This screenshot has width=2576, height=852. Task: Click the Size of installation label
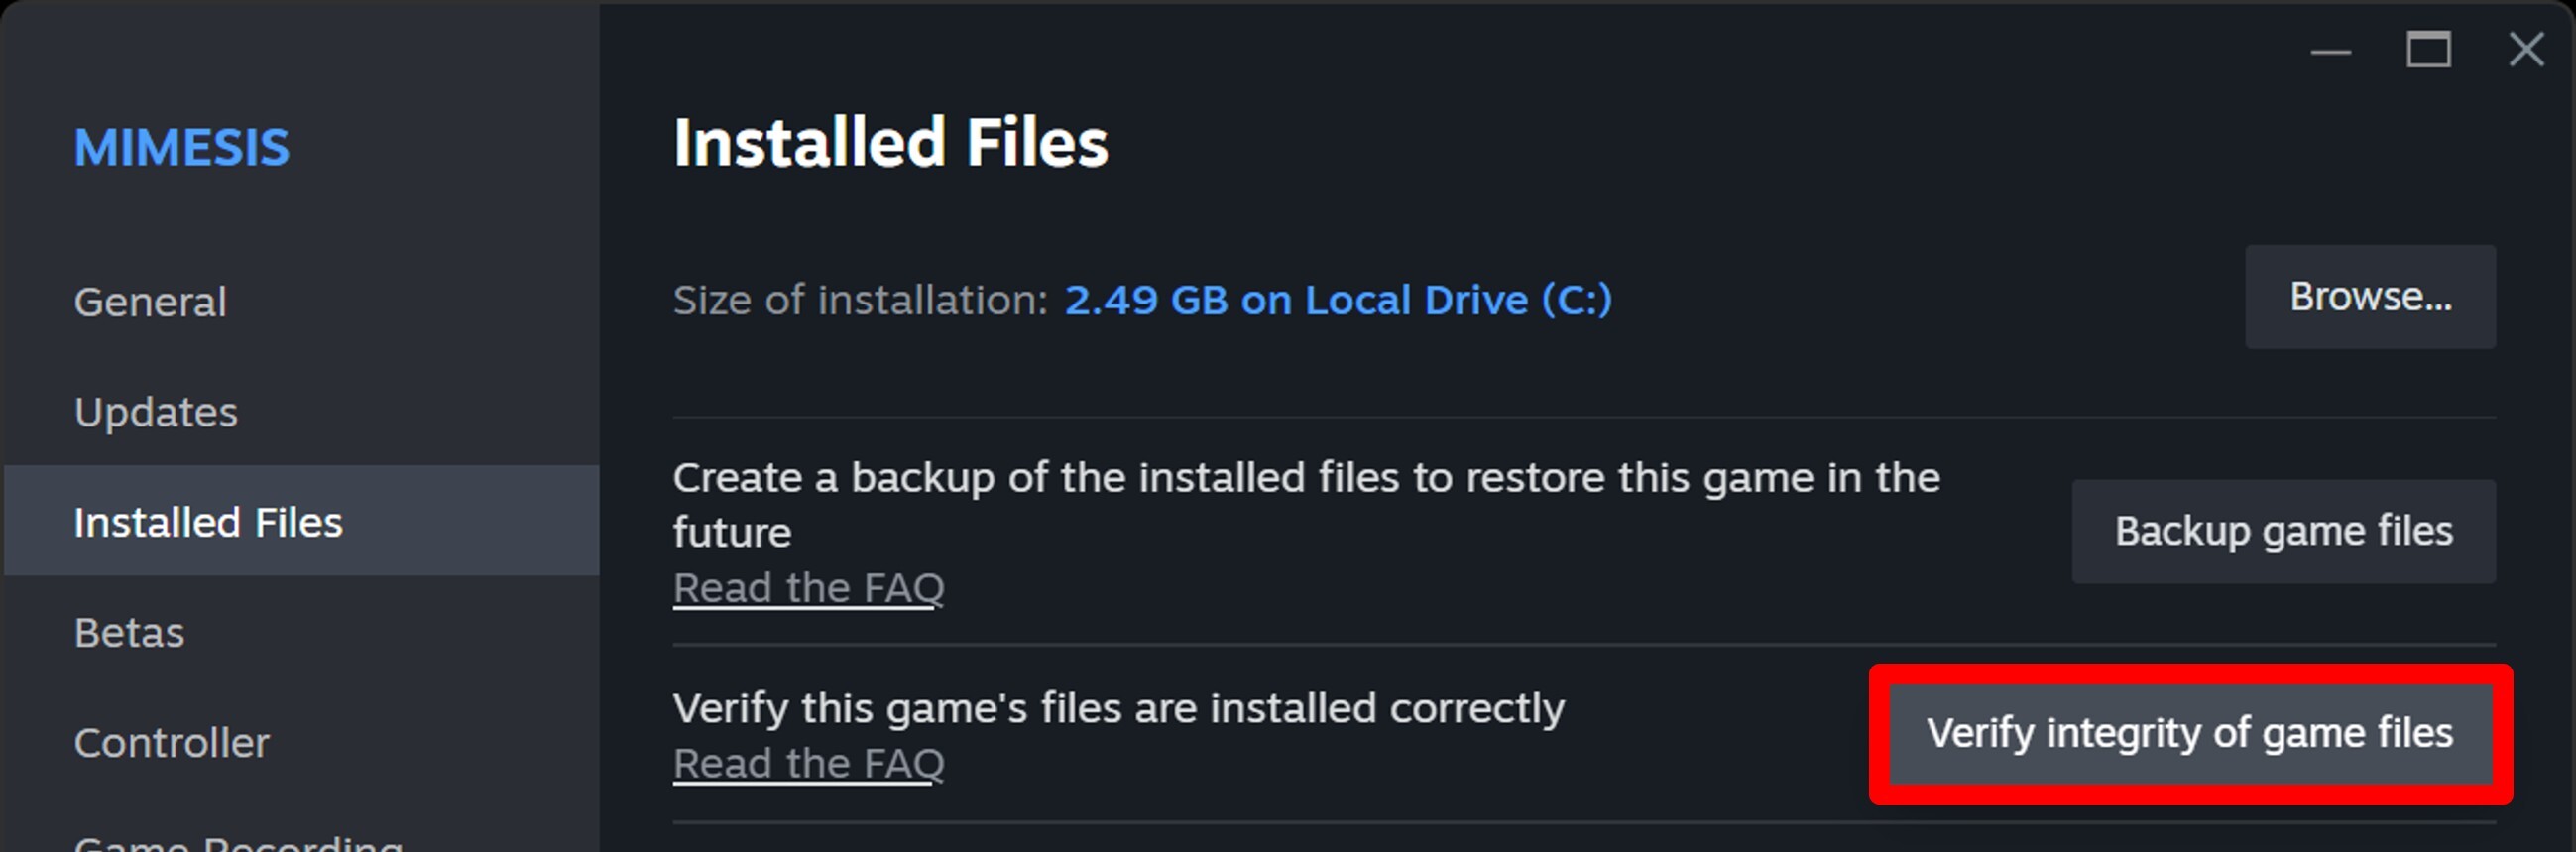(860, 300)
